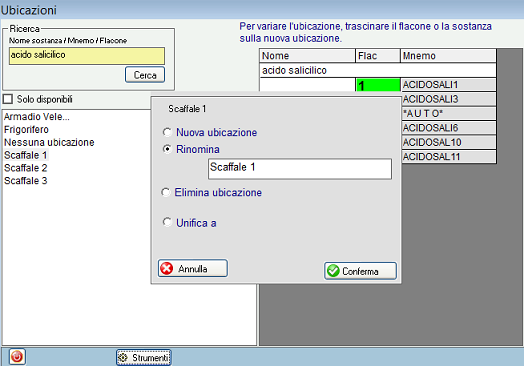Select the Rinomina radio option
524x366 pixels.
167,149
